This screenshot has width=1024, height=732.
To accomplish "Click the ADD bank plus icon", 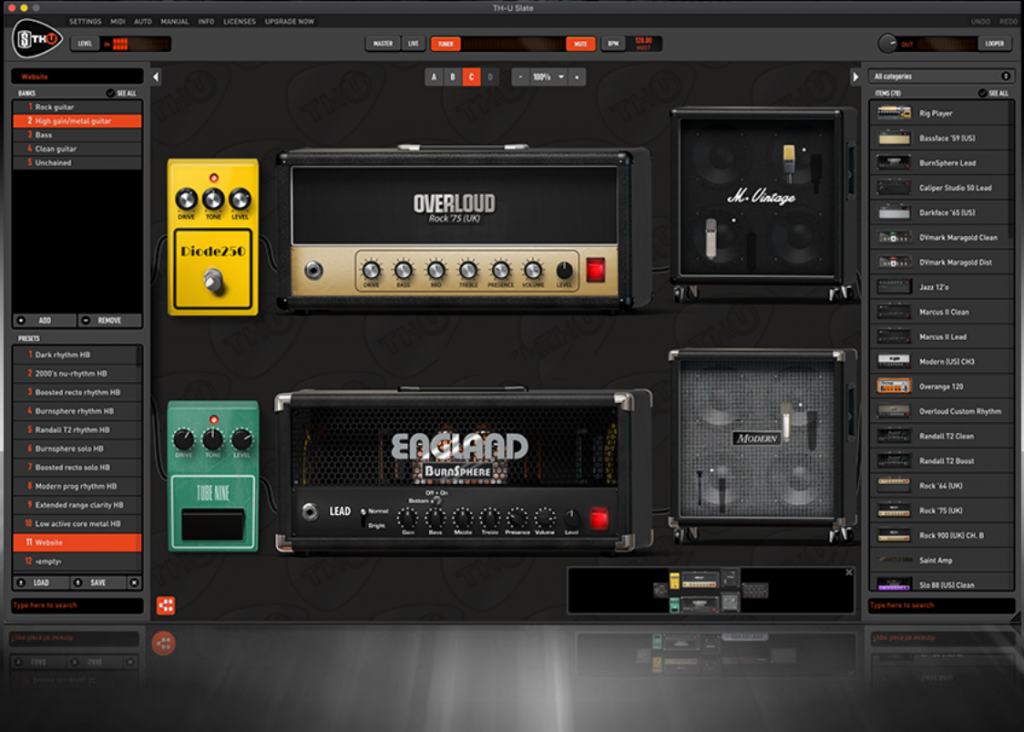I will click(x=21, y=320).
